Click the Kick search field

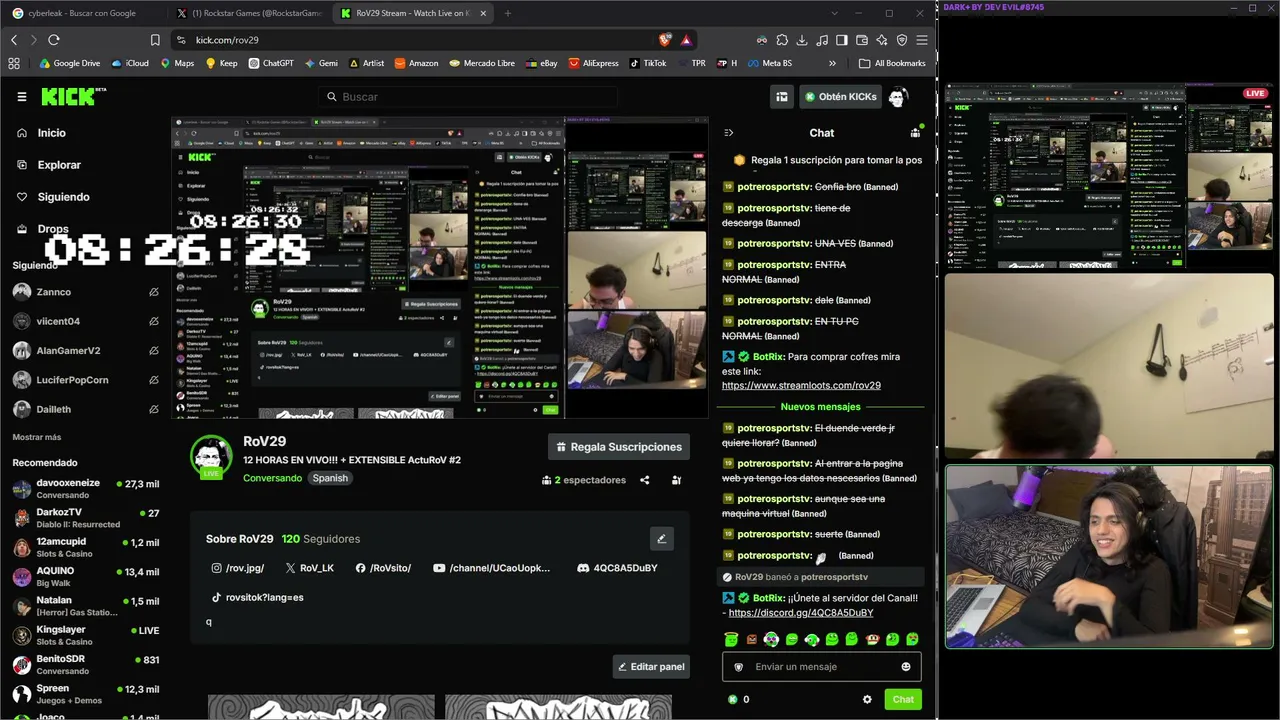pyautogui.click(x=468, y=97)
